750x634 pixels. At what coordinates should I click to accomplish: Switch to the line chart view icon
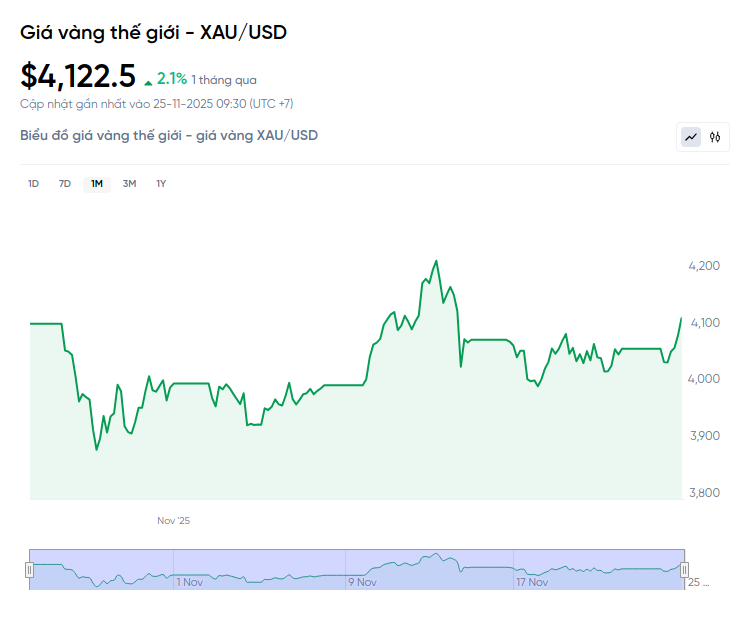pos(691,137)
